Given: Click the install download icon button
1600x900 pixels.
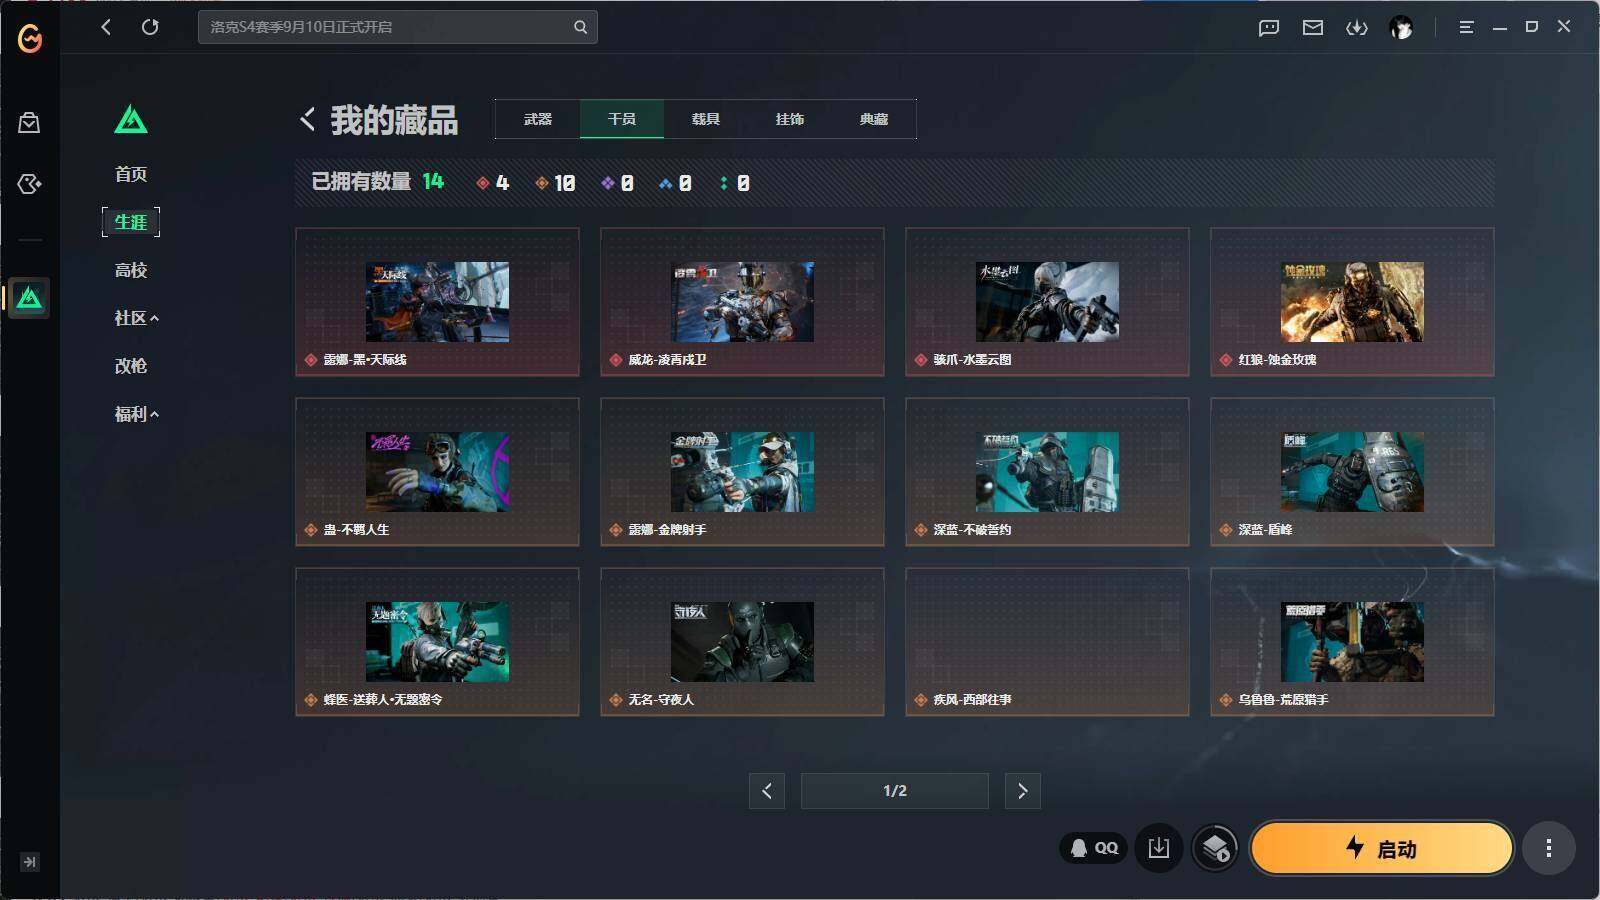Looking at the screenshot, I should click(x=1159, y=848).
